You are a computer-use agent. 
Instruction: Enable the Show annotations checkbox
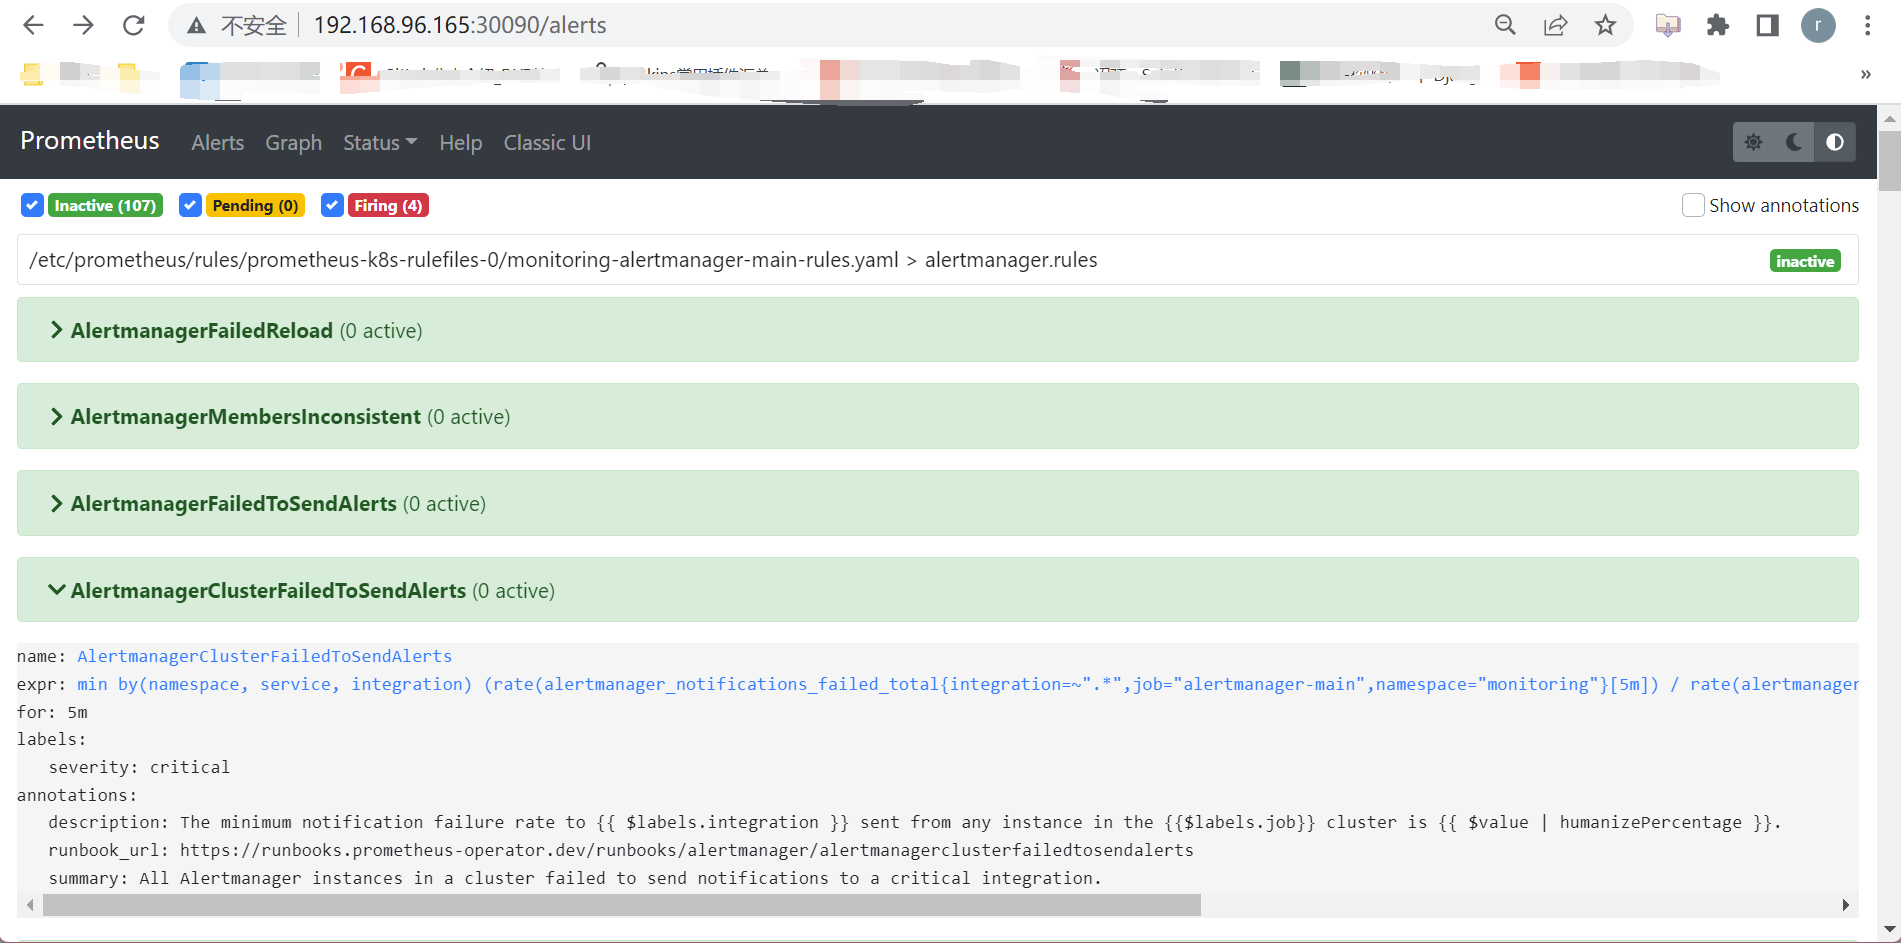point(1693,205)
